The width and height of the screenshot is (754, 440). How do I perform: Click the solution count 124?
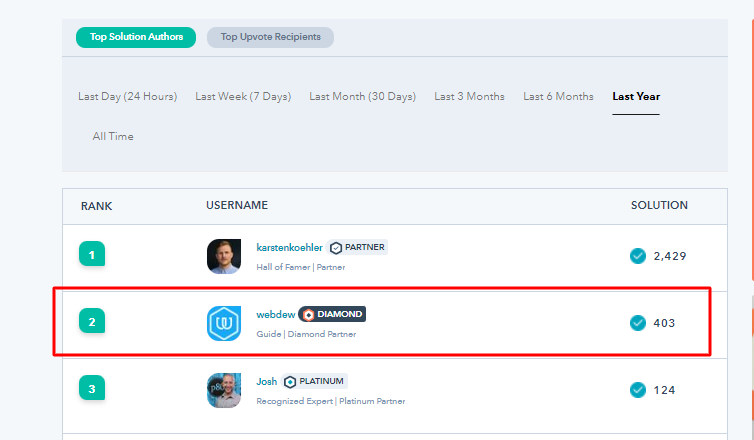coord(664,390)
